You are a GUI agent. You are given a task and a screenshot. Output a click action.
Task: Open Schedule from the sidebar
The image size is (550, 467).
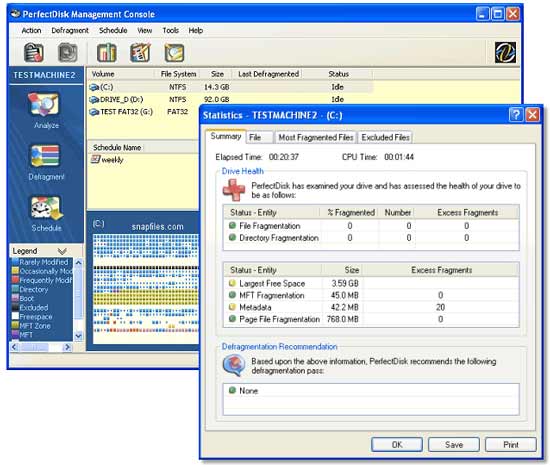click(46, 214)
